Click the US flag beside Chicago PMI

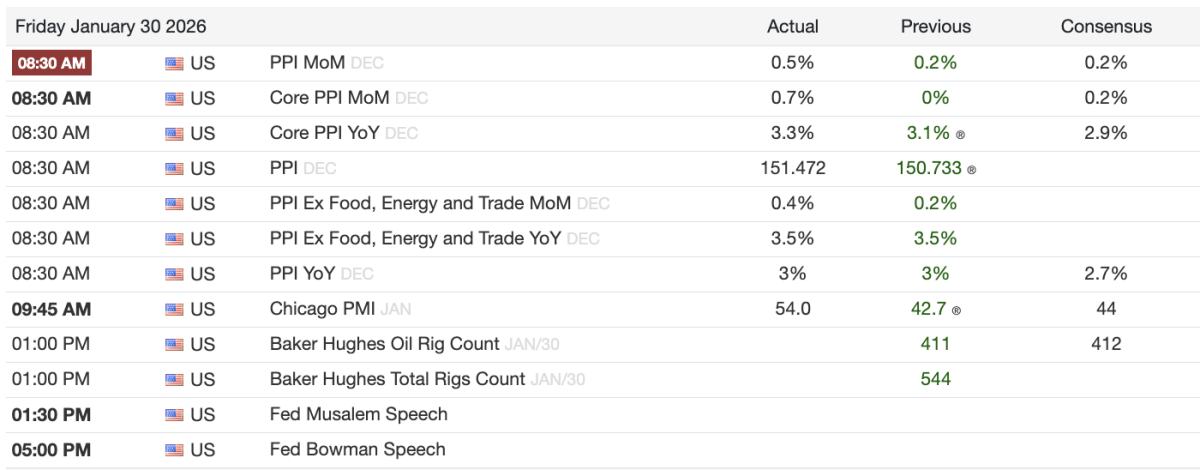(x=174, y=310)
